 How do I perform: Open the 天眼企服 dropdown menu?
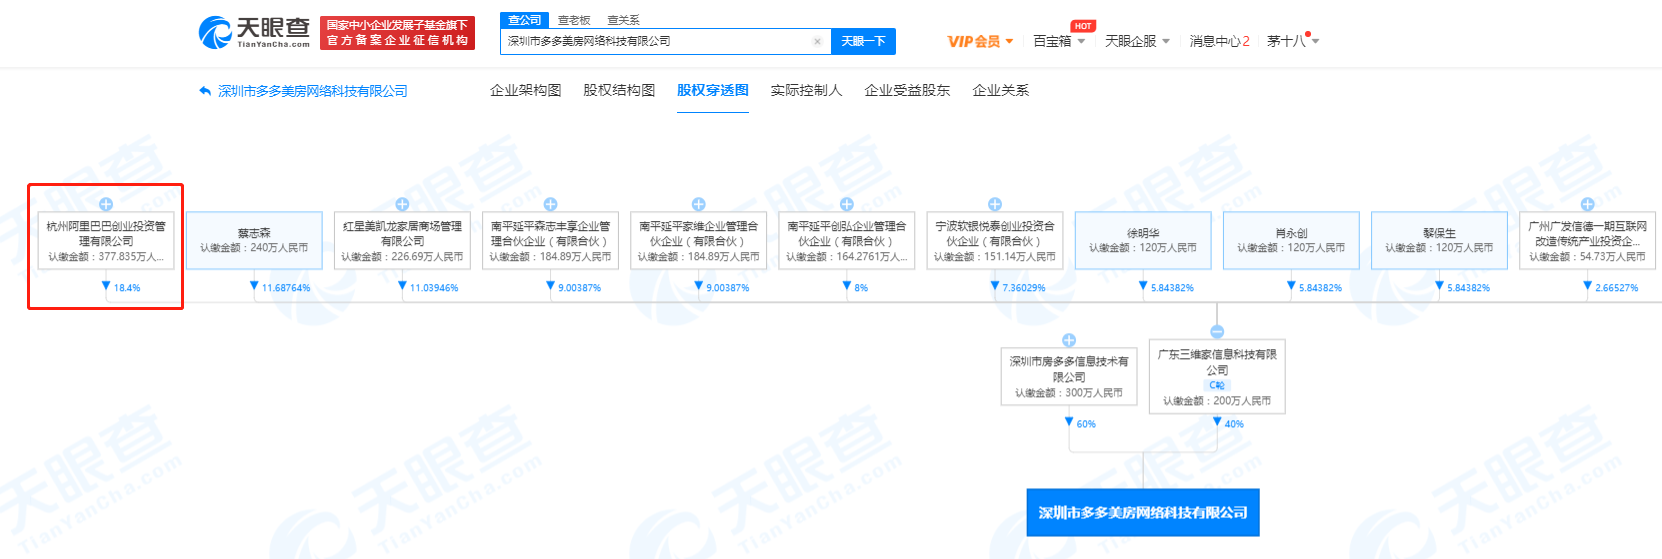point(1137,41)
